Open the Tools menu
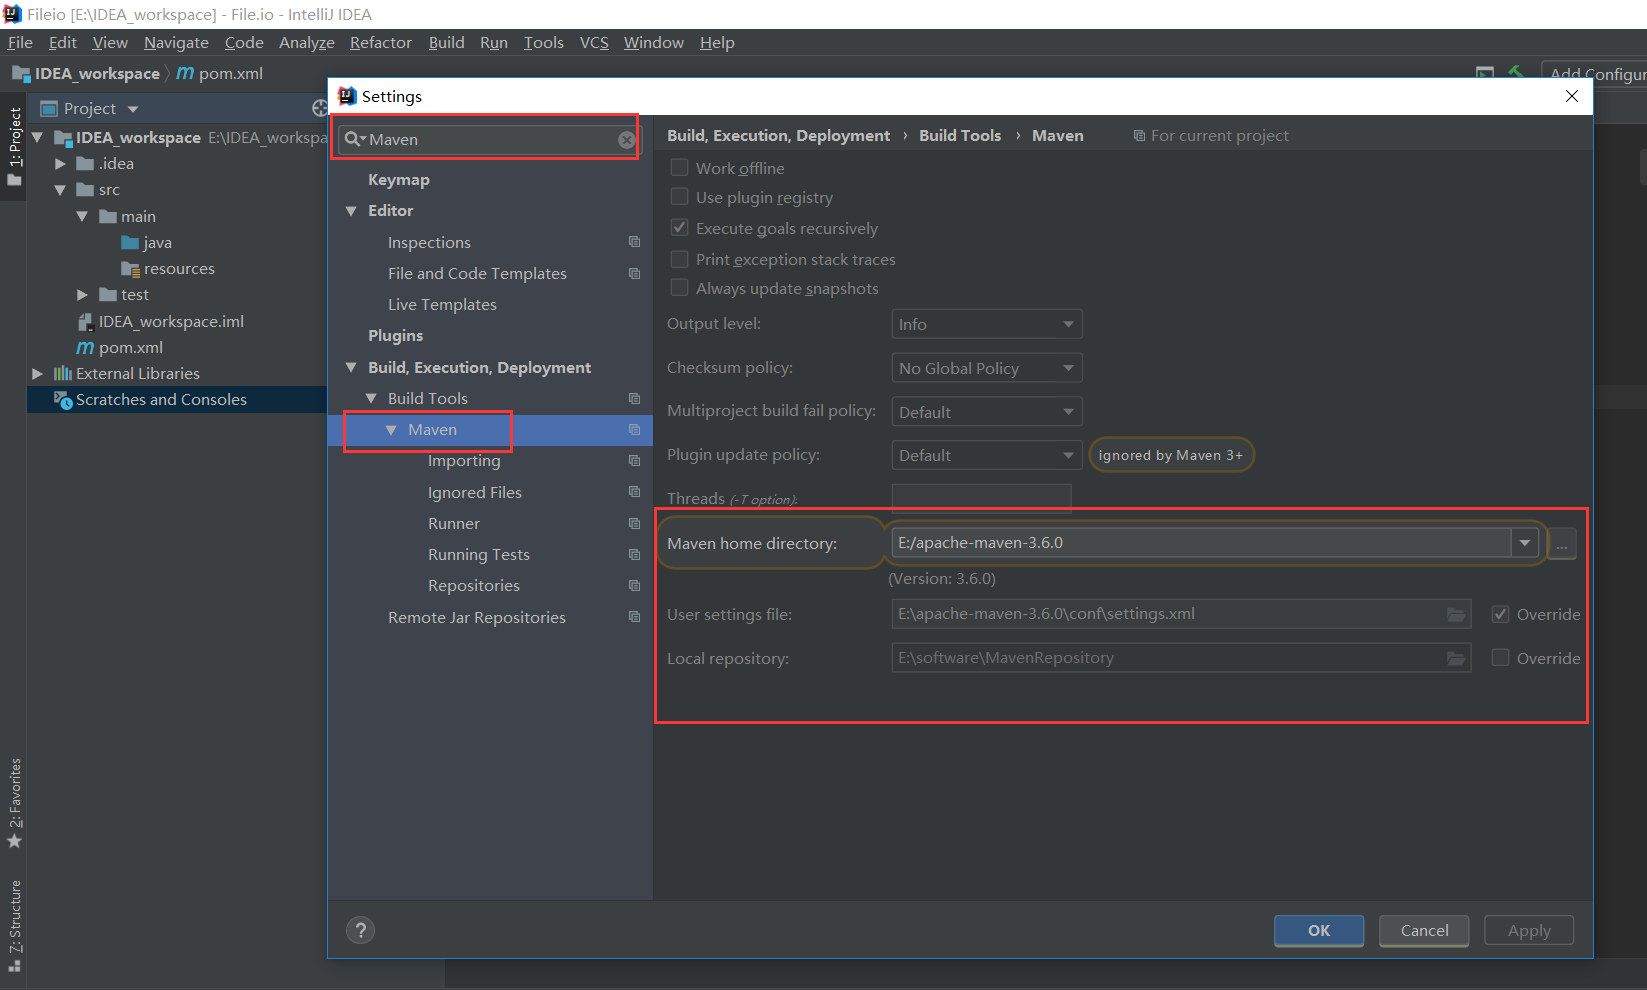The image size is (1647, 990). pyautogui.click(x=543, y=42)
